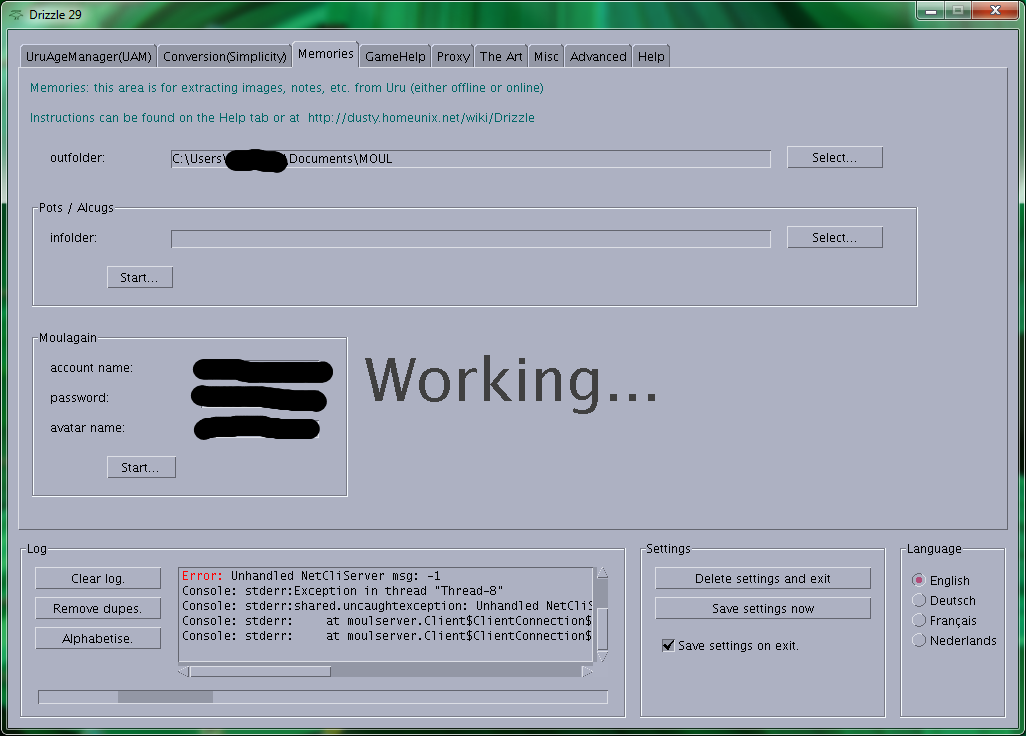
Task: Click the "Moulagain" group title
Action: coord(67,338)
